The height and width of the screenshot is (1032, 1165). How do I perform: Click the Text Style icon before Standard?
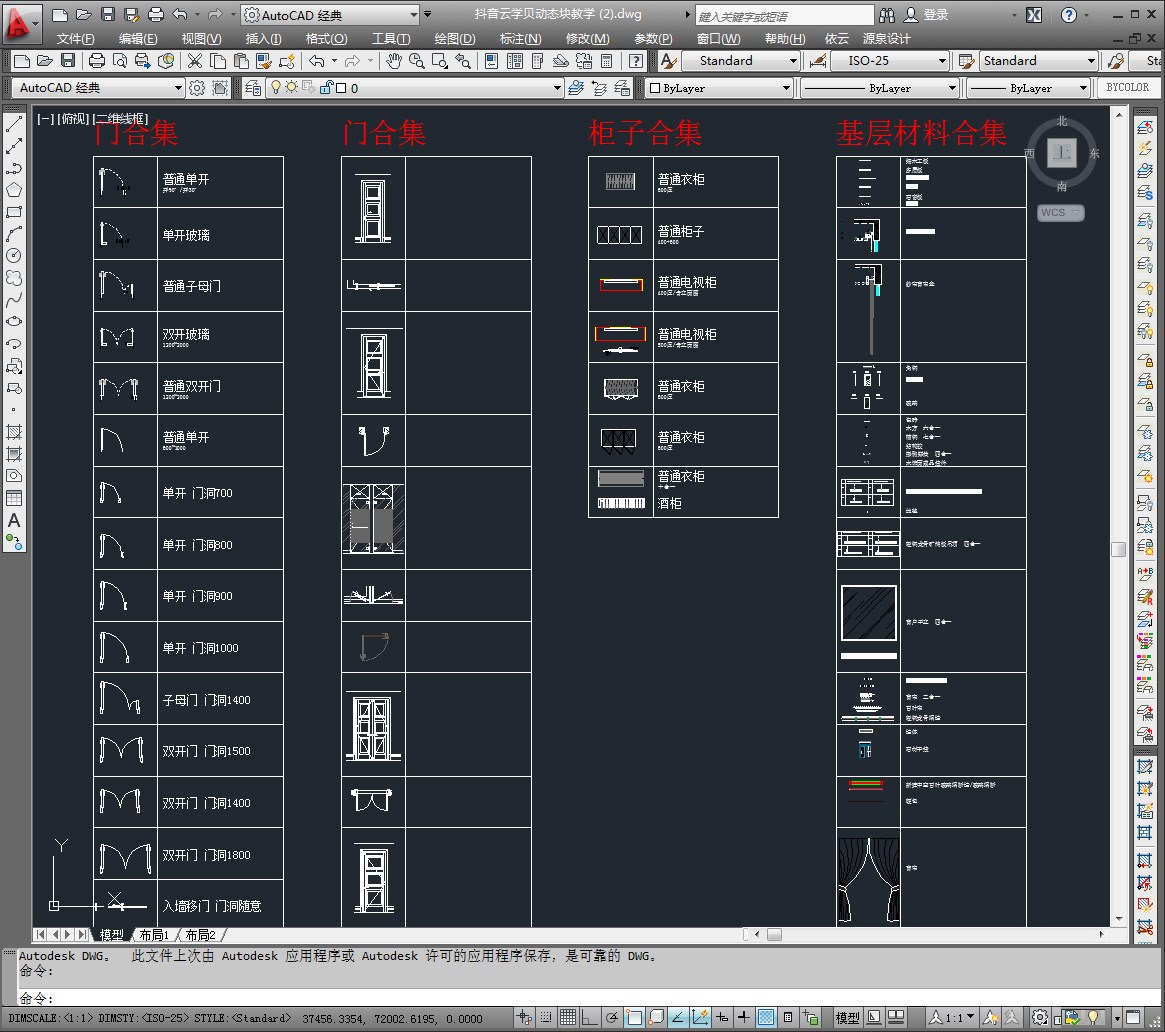[668, 61]
